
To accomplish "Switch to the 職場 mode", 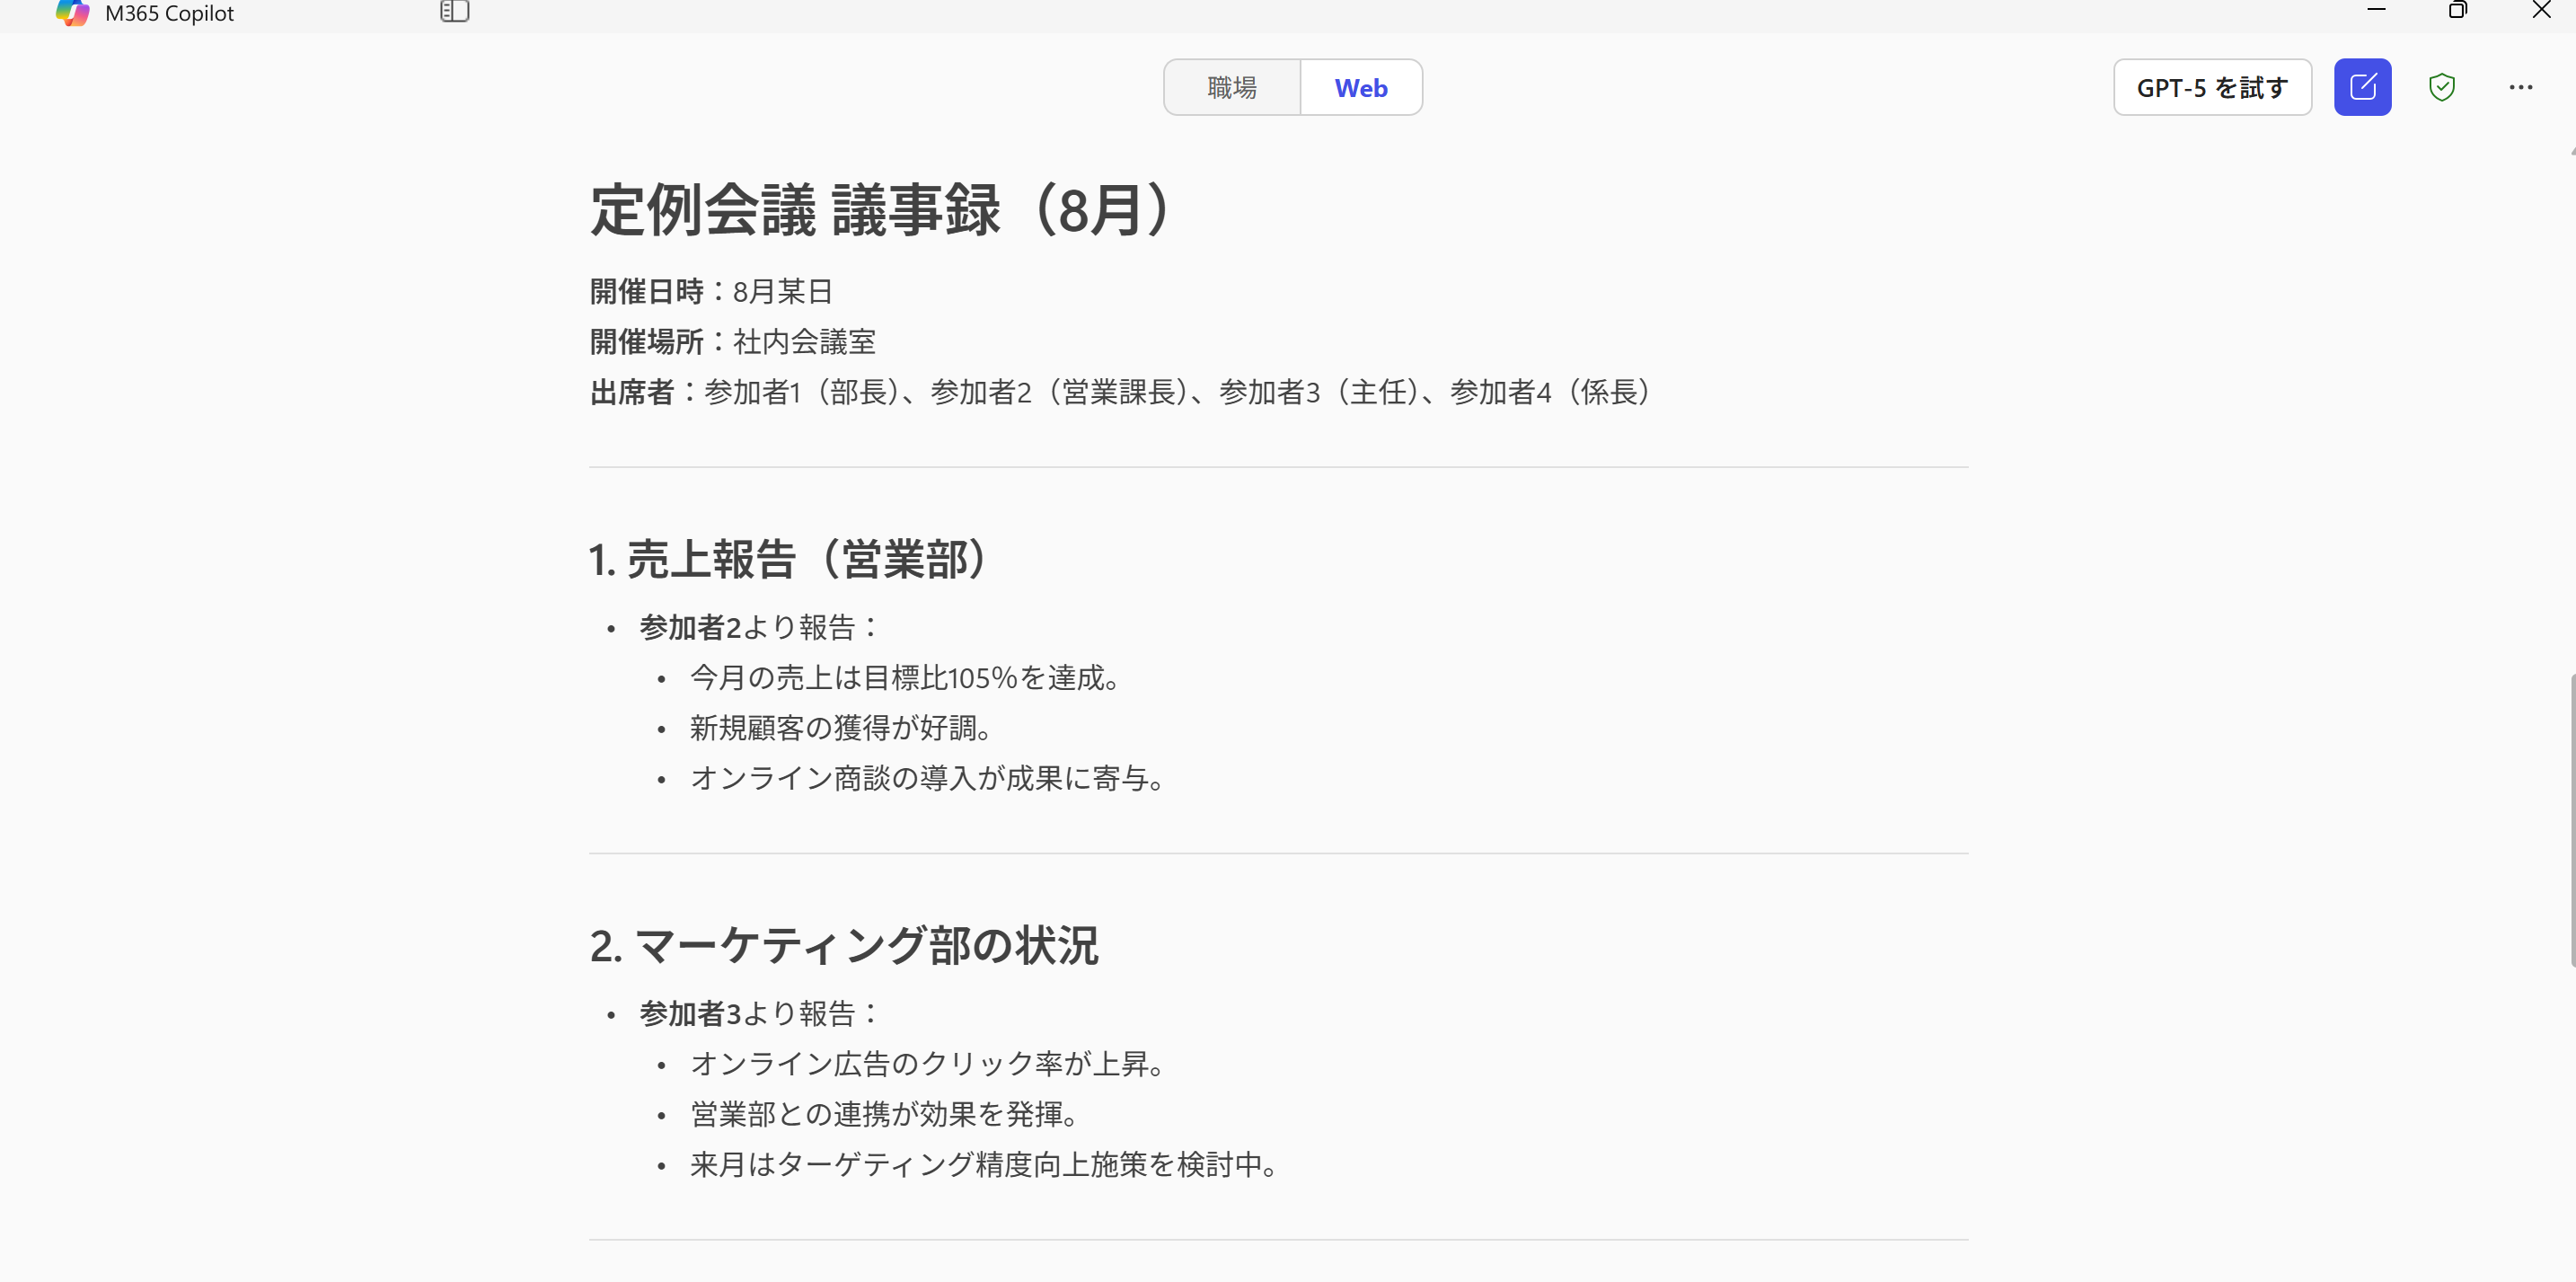I will point(1231,87).
